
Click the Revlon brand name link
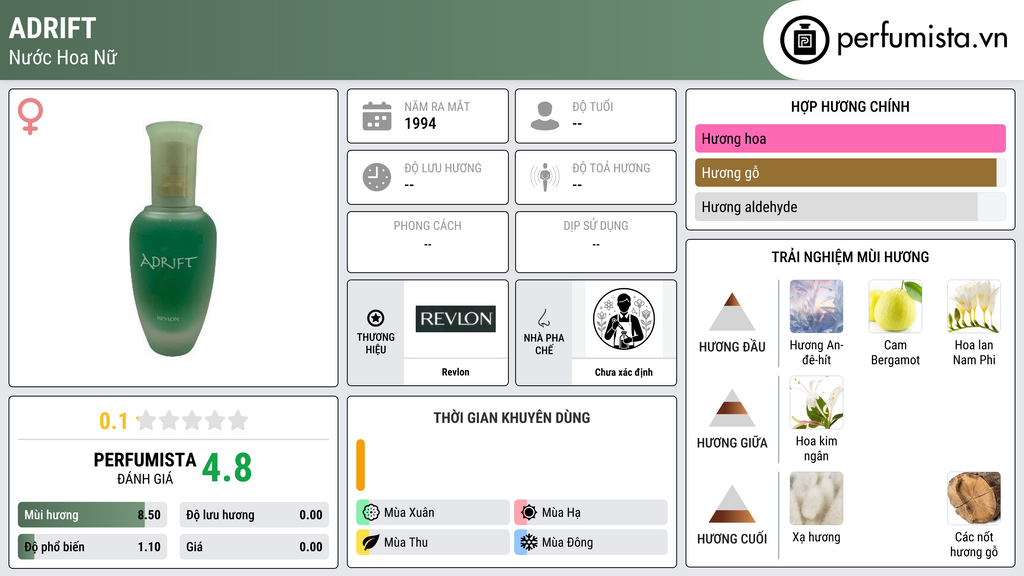click(x=455, y=372)
